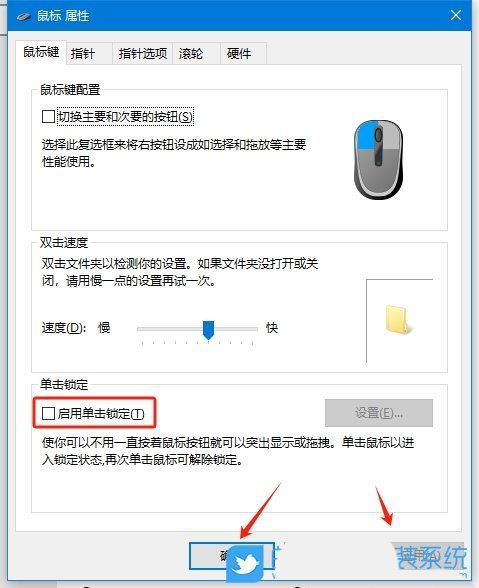Open the 指针选项 tab
This screenshot has width=479, height=588.
pos(143,54)
